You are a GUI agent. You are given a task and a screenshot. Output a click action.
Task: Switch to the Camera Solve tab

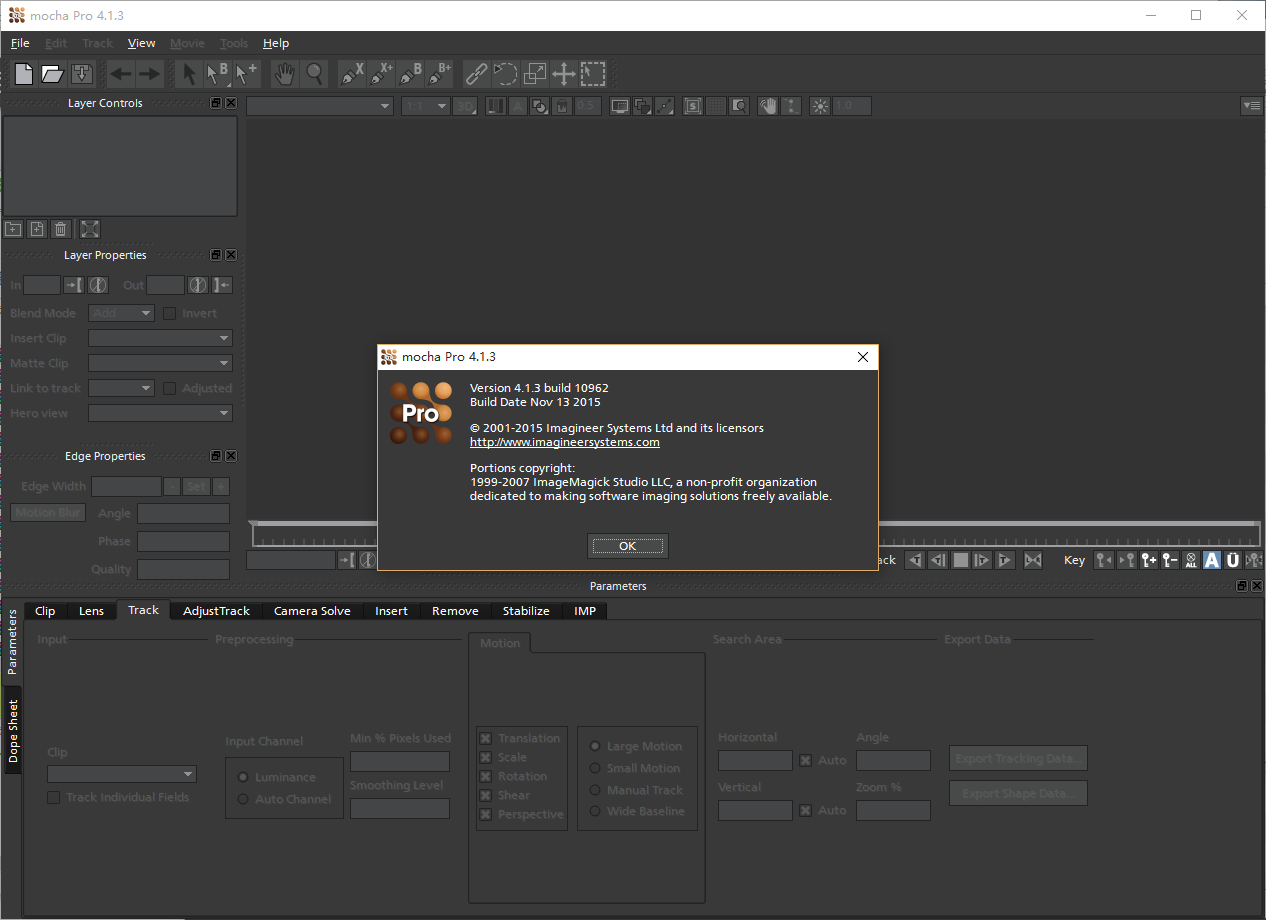point(312,611)
